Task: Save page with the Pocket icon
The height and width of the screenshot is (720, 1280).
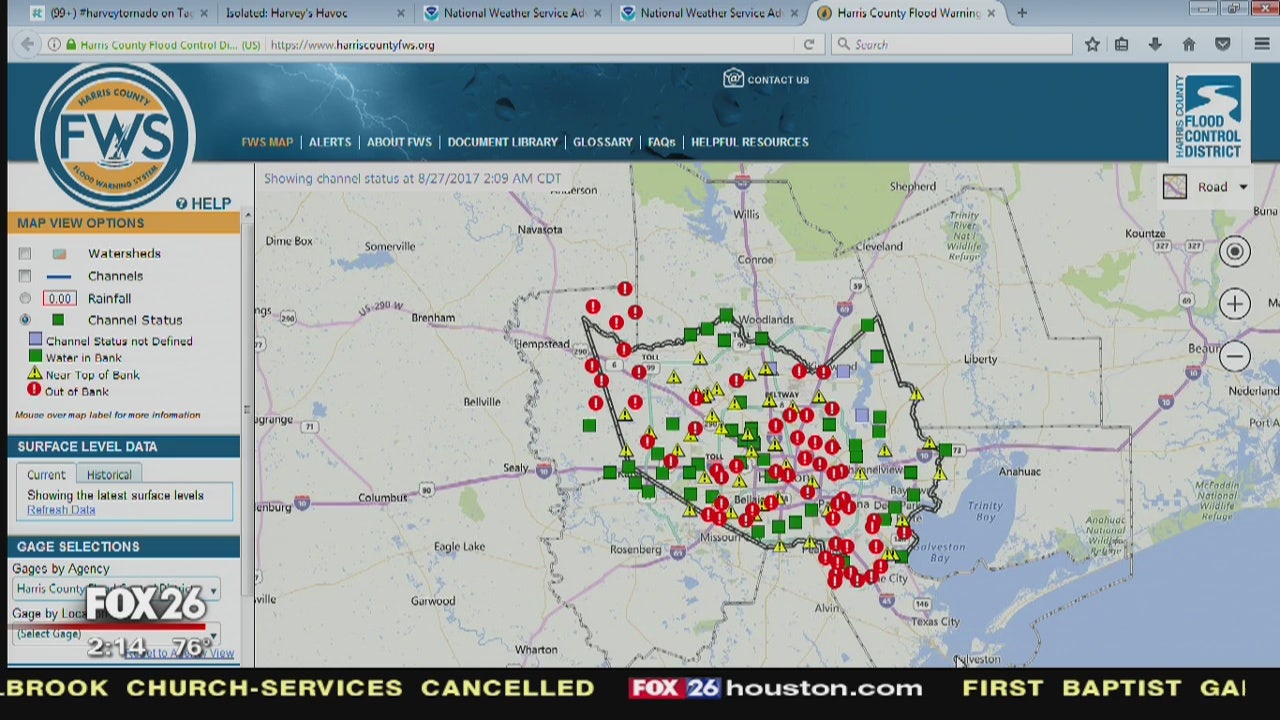Action: point(1222,45)
